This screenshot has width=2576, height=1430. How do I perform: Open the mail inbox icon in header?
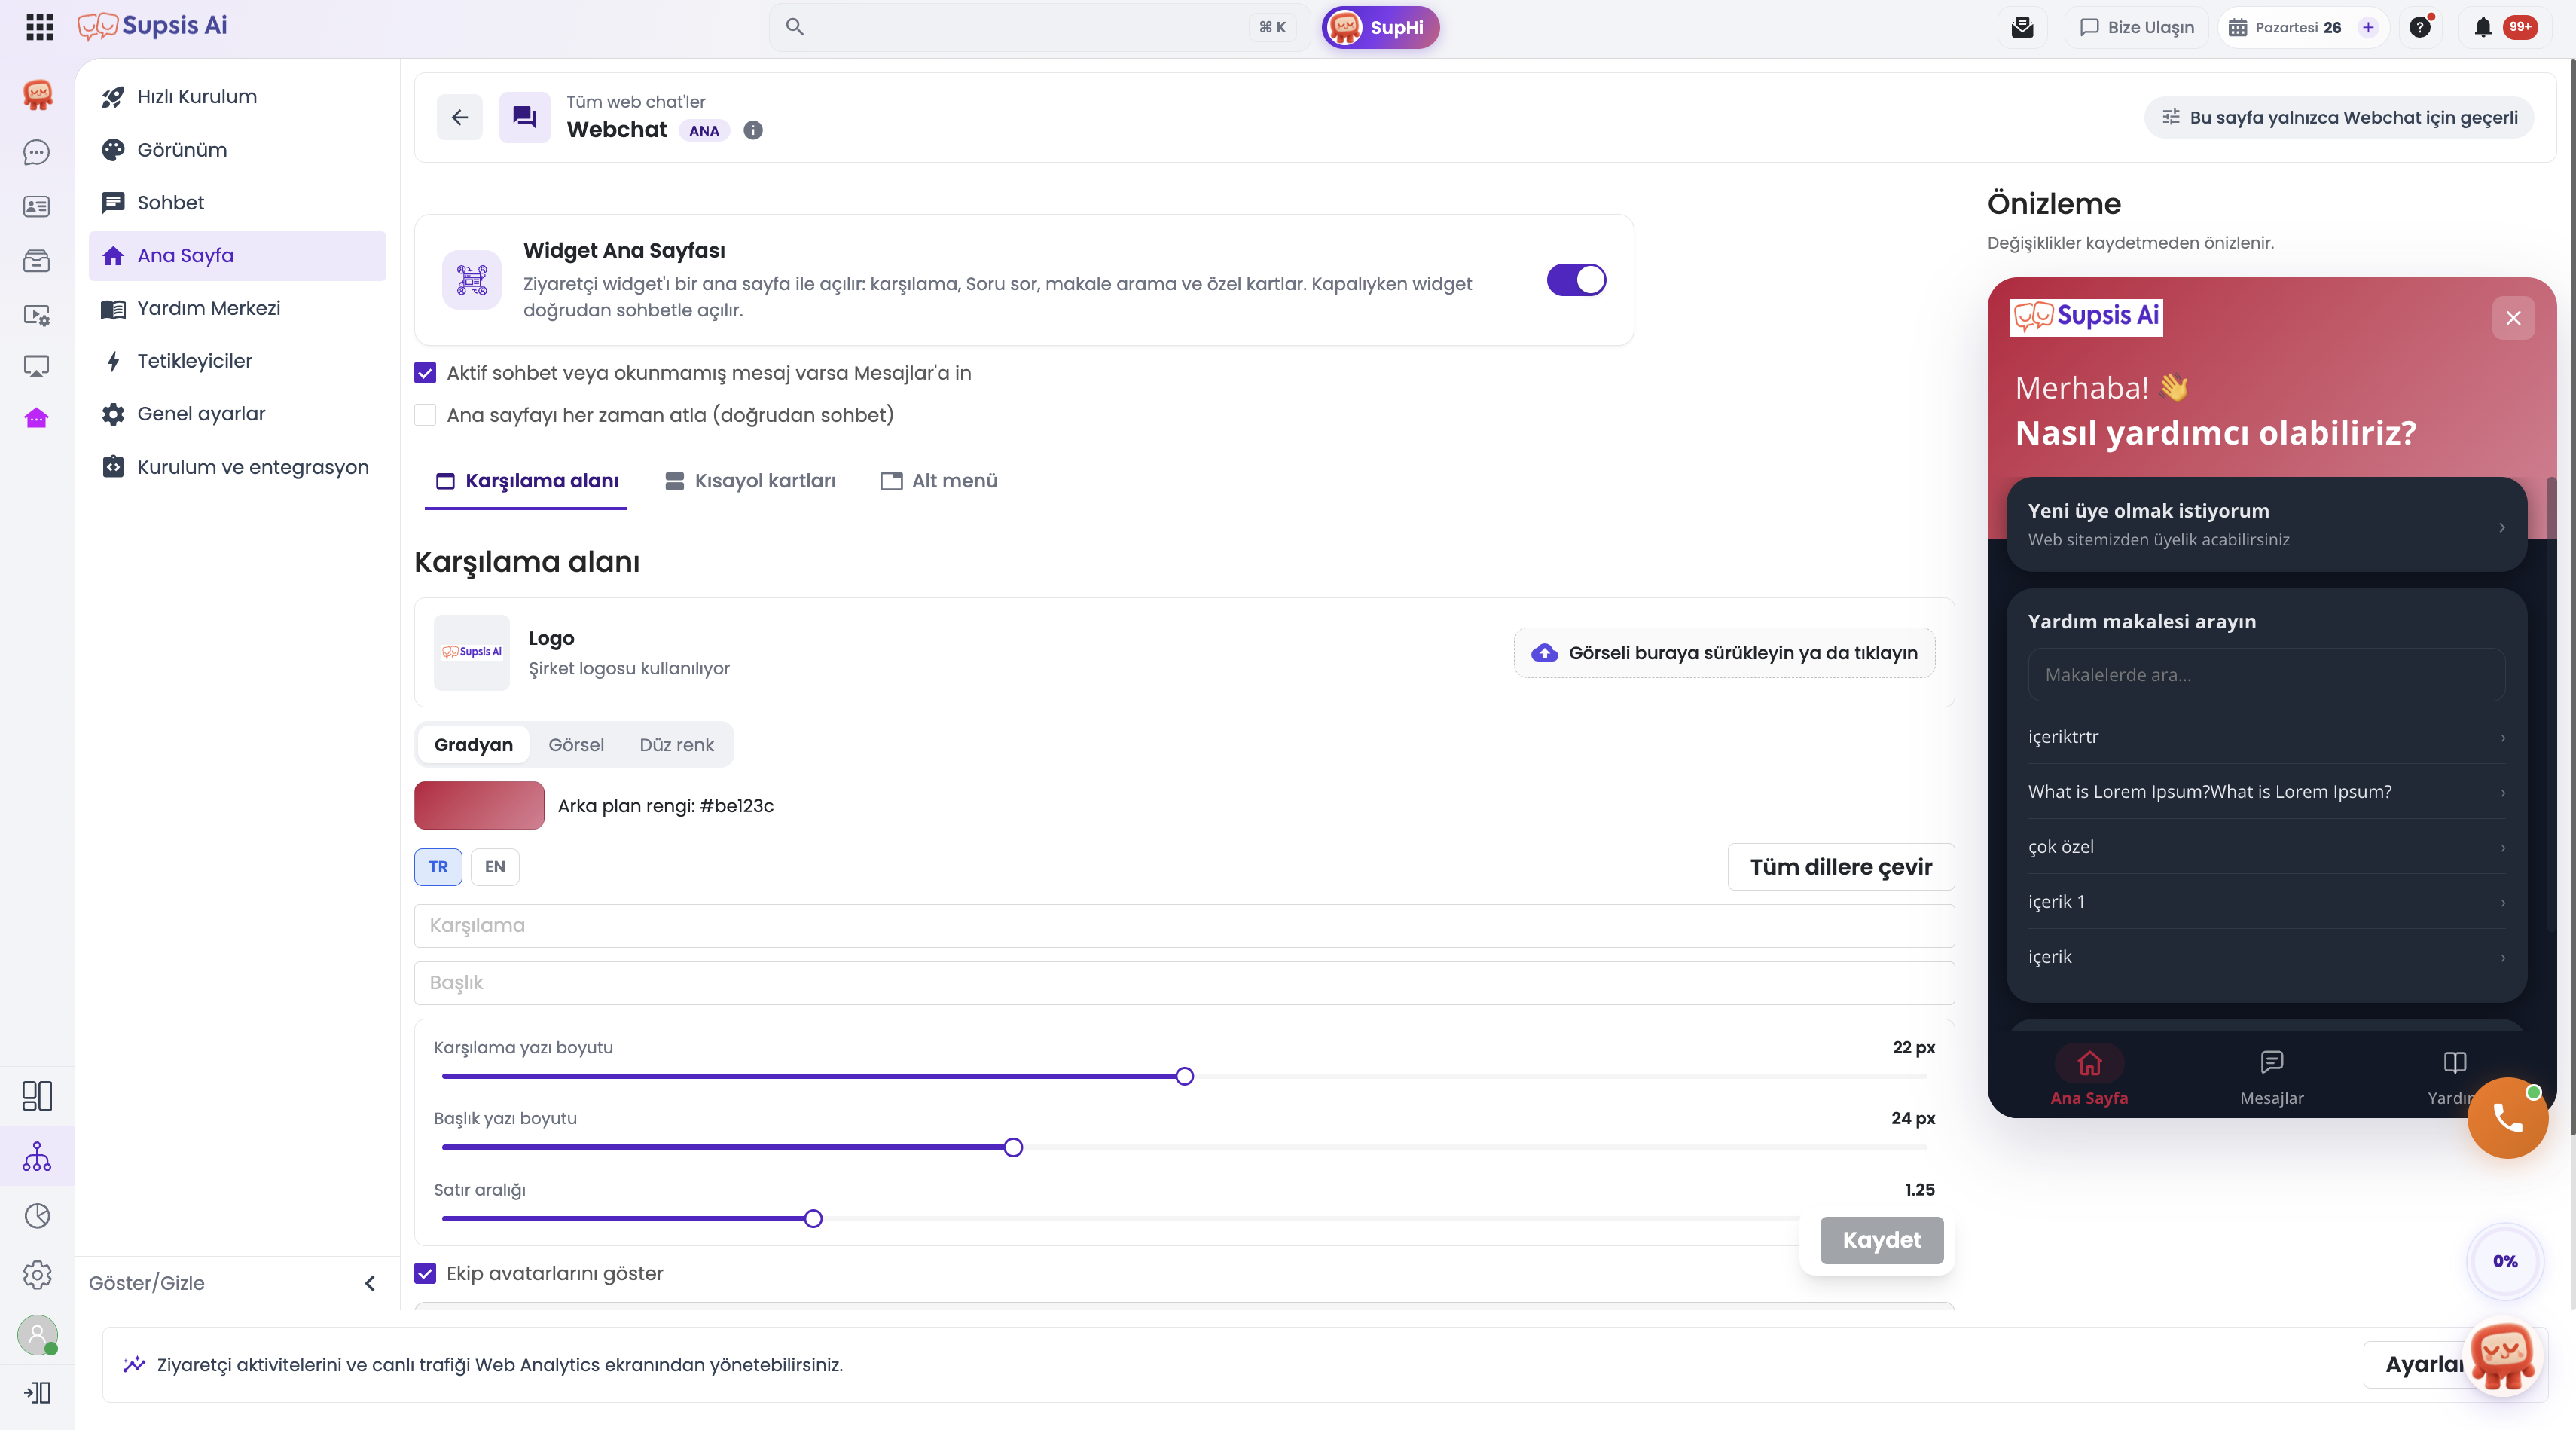[2022, 27]
